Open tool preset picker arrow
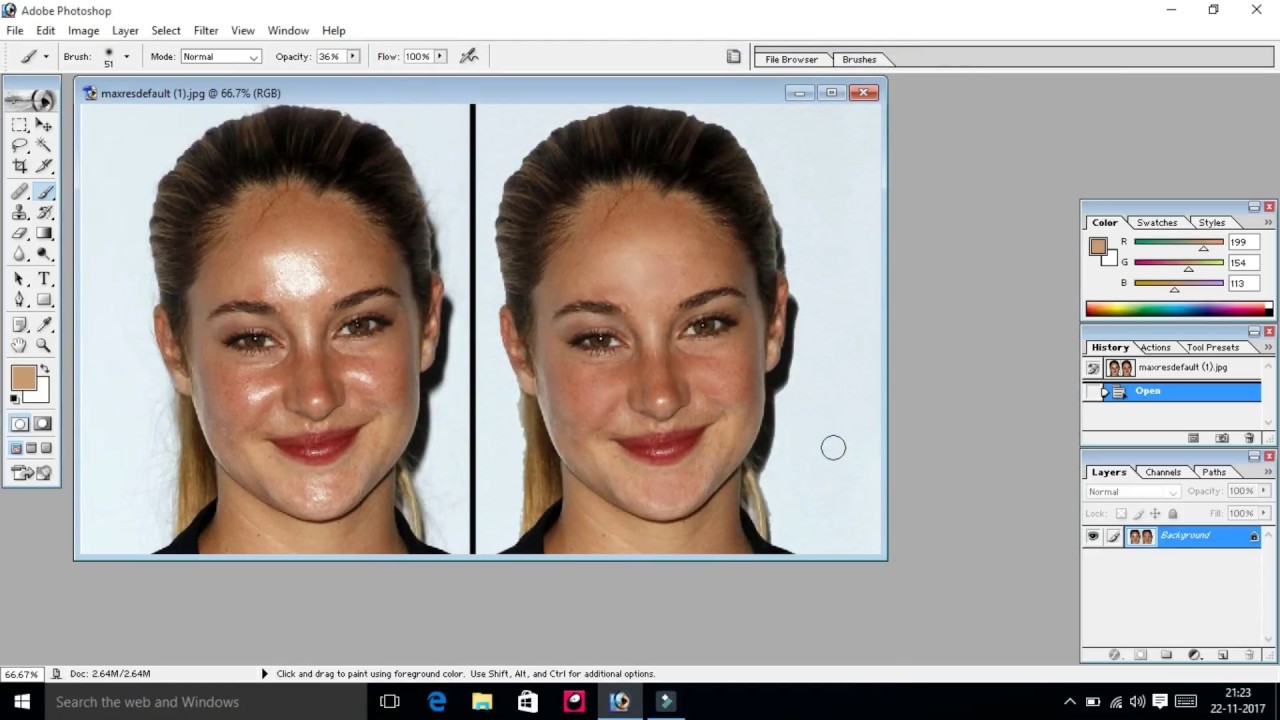The height and width of the screenshot is (720, 1280). [45, 57]
